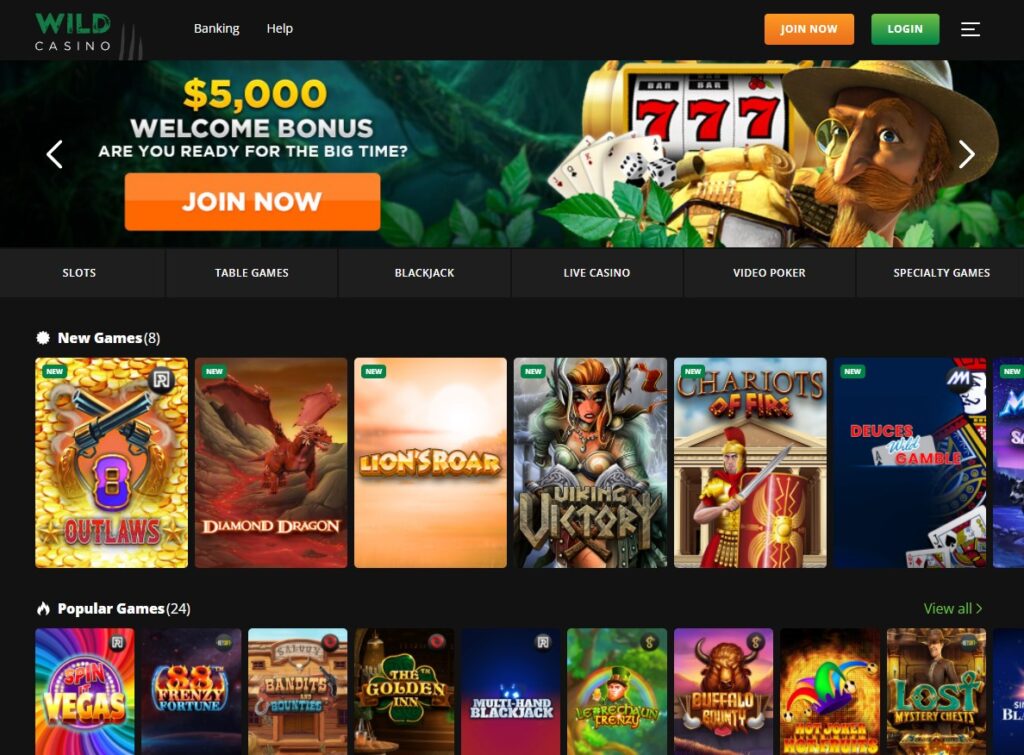Switch to the Live Casino tab
The height and width of the screenshot is (755, 1024).
597,272
